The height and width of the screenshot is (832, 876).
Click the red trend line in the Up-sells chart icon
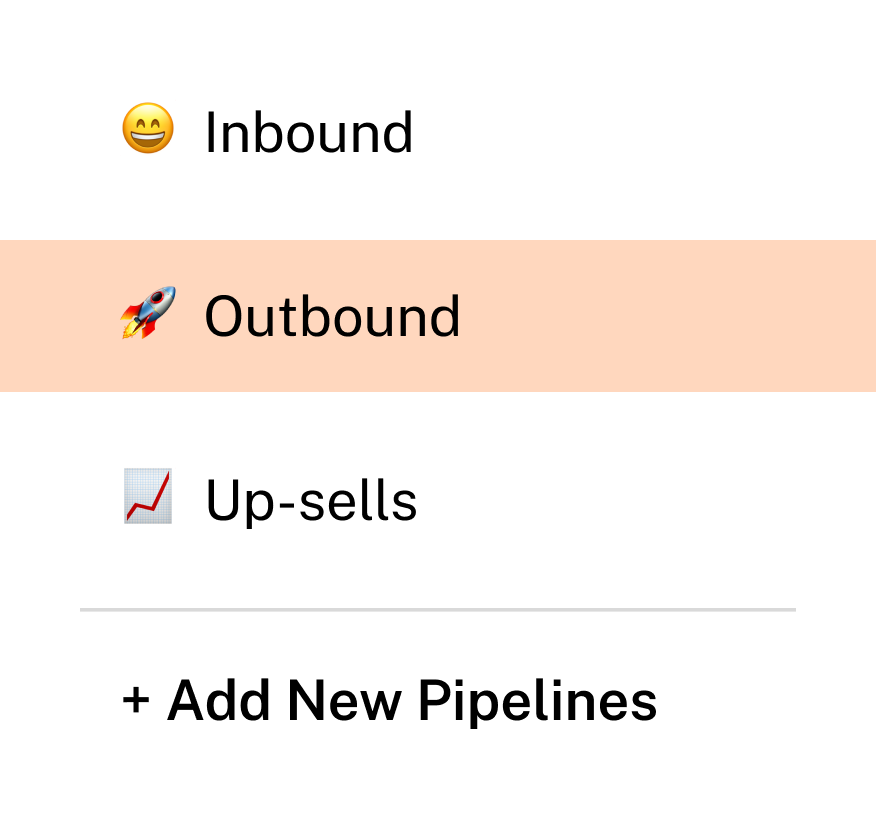[147, 496]
